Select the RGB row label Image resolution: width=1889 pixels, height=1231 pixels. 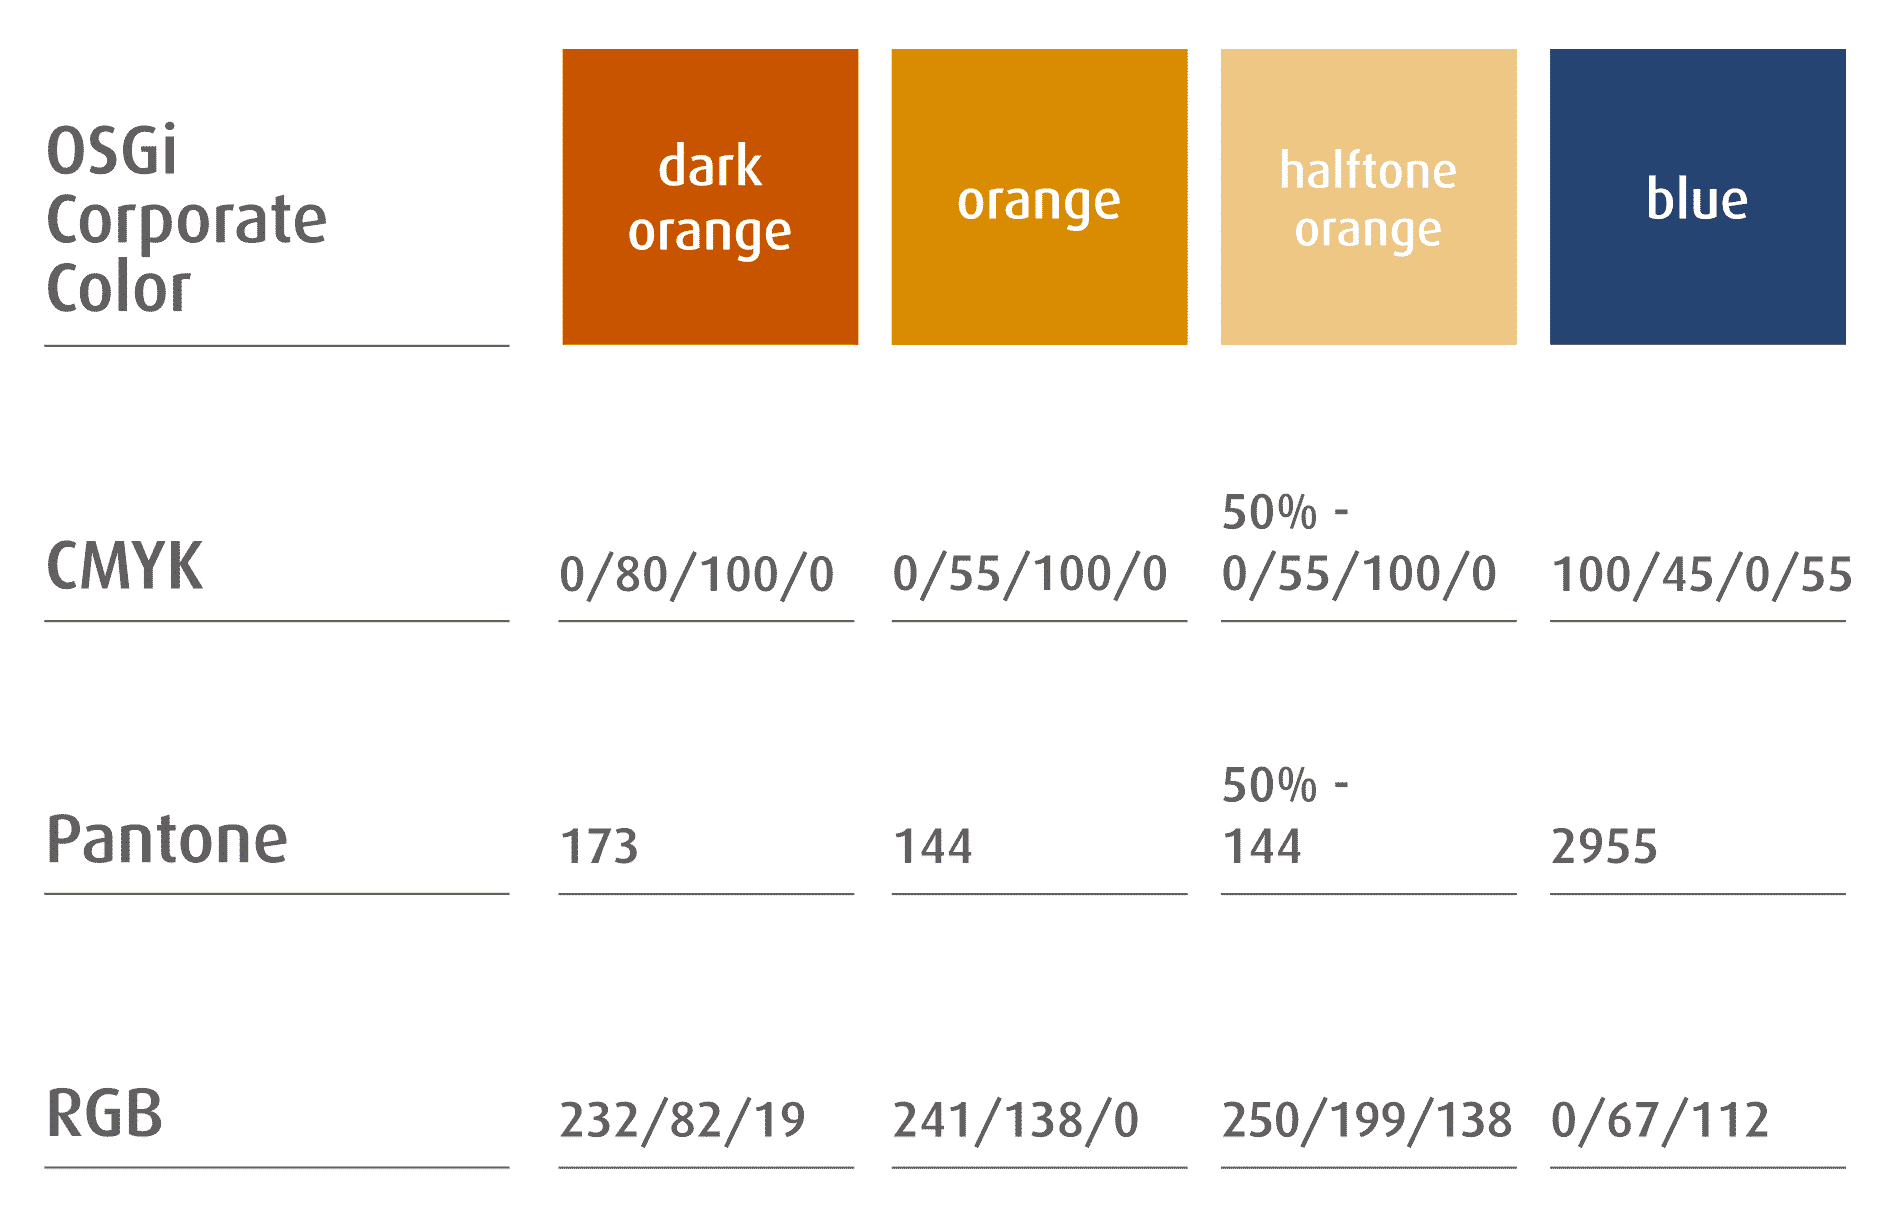[x=105, y=1113]
